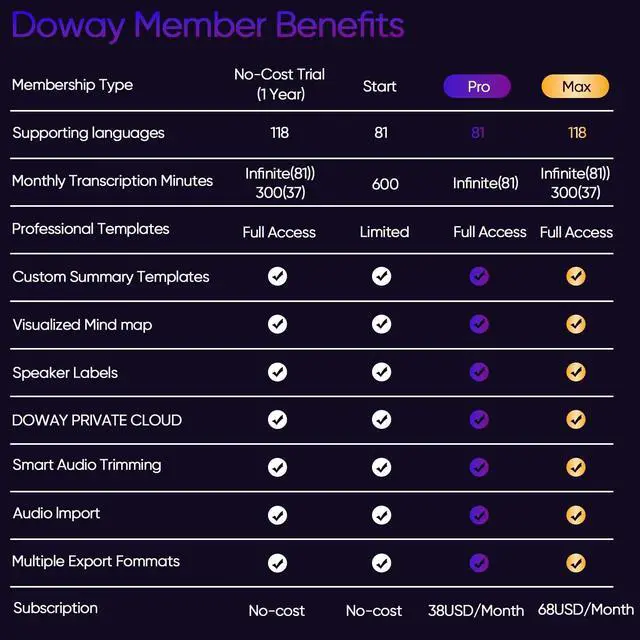The width and height of the screenshot is (640, 640).
Task: Click the Professional Templates row label
Action: 90,229
